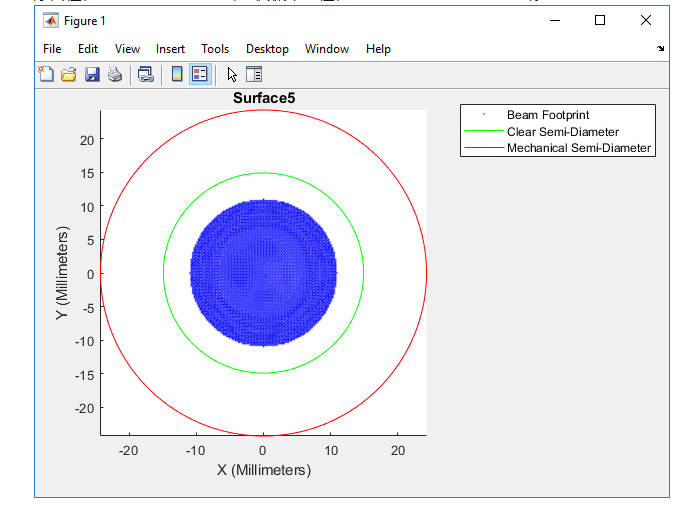
Task: Print the figure using the printer icon
Action: pyautogui.click(x=115, y=74)
